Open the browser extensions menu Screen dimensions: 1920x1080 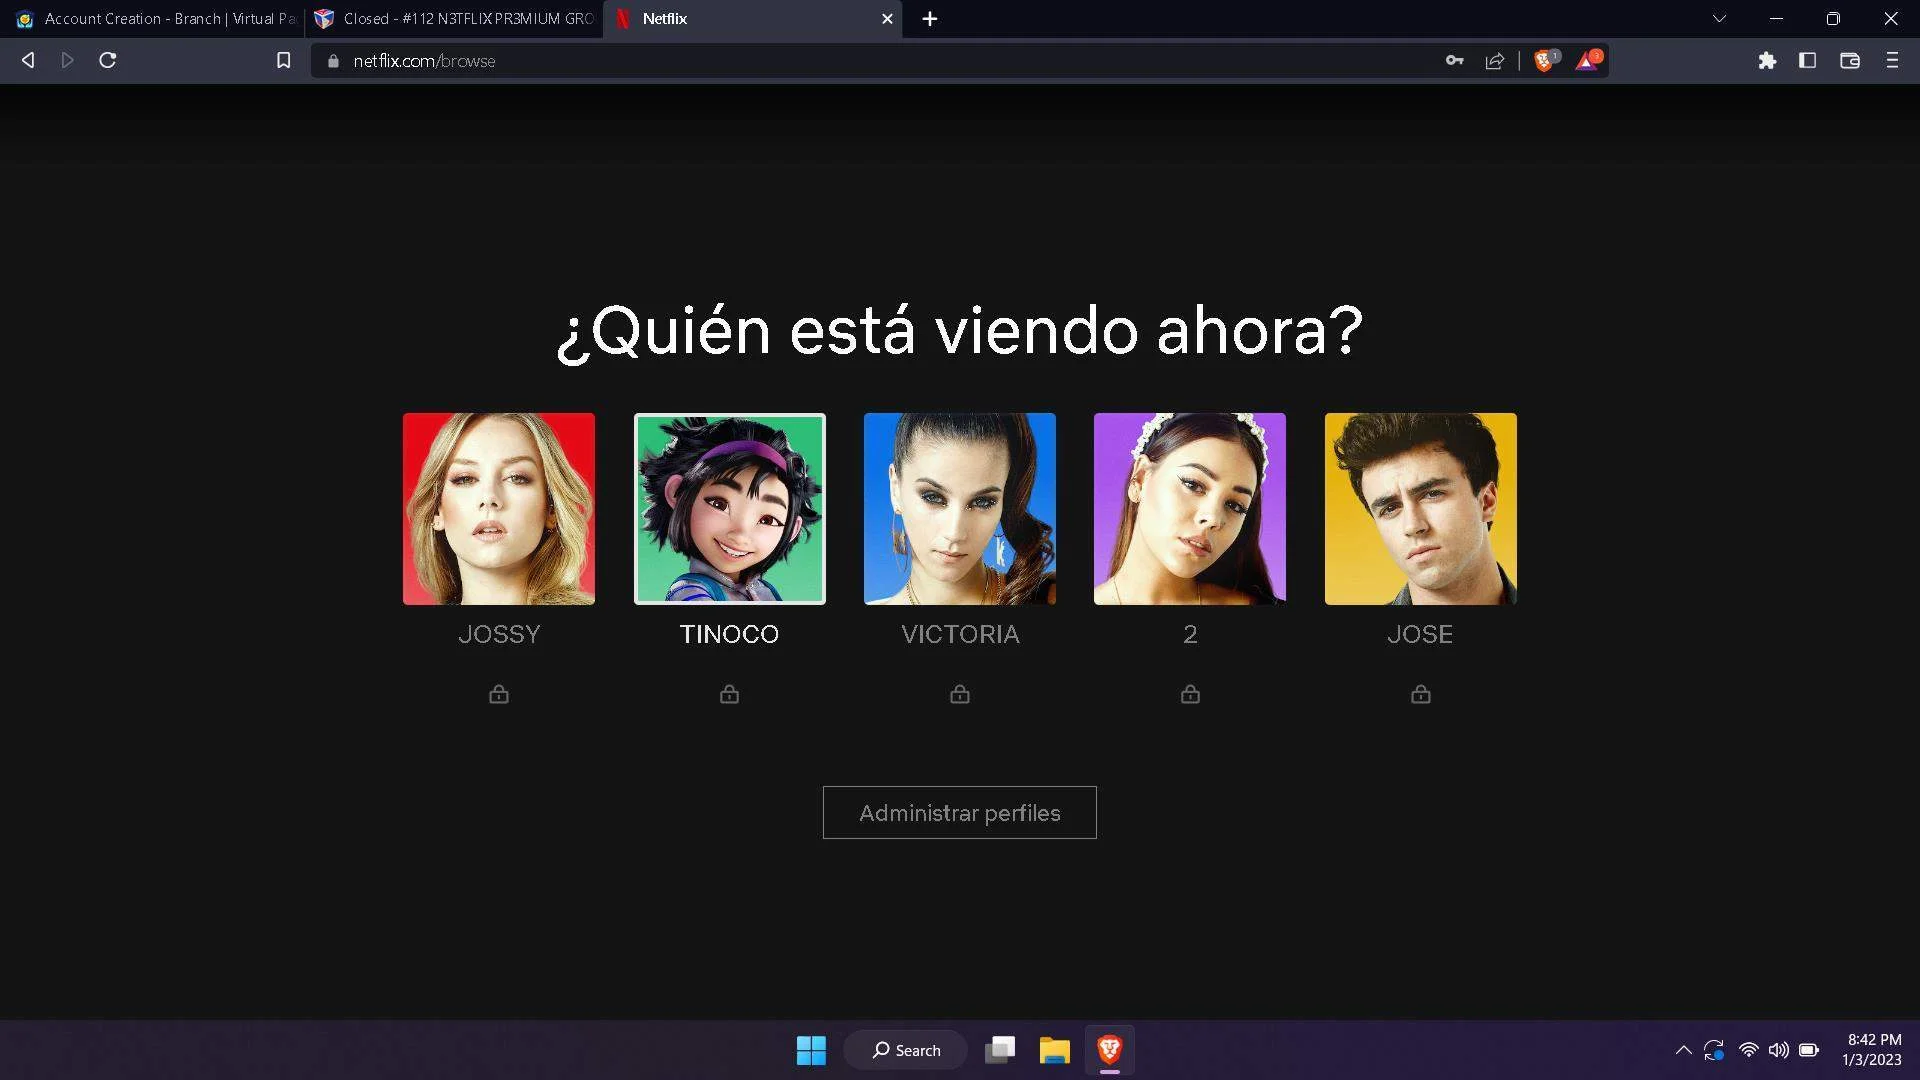[x=1767, y=61]
